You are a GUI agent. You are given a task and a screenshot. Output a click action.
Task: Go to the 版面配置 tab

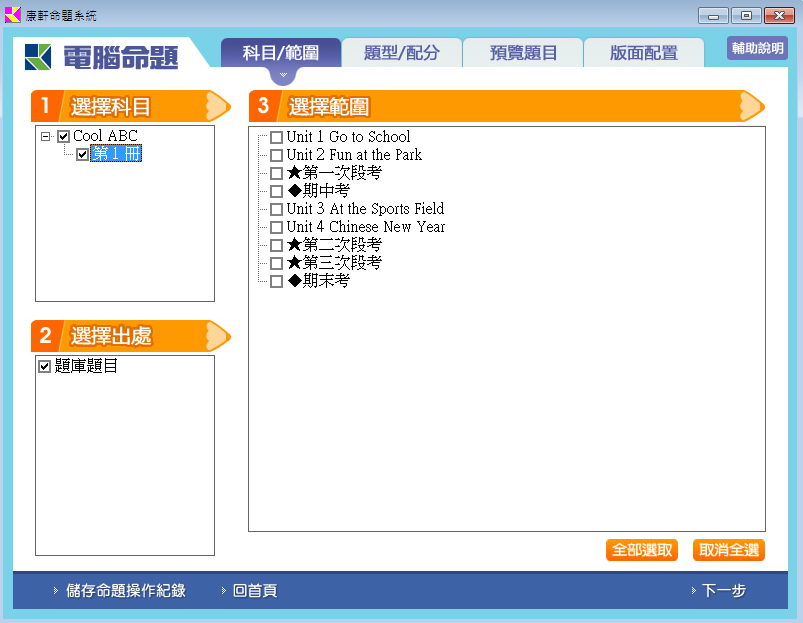pos(644,53)
